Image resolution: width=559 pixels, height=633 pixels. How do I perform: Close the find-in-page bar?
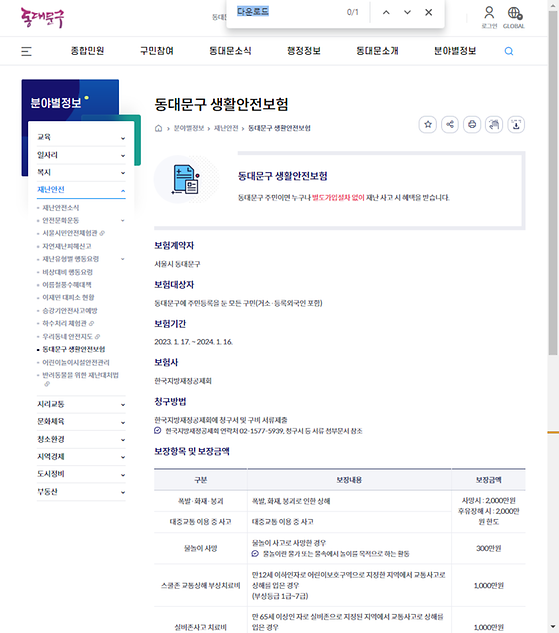pyautogui.click(x=429, y=13)
